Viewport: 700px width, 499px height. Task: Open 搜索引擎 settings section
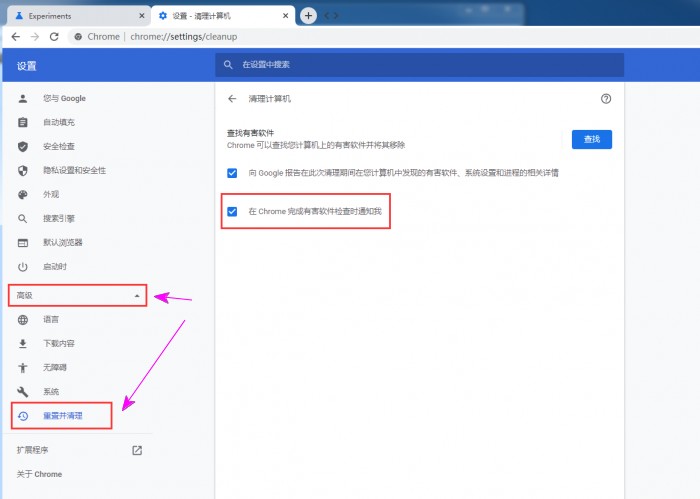pyautogui.click(x=58, y=219)
